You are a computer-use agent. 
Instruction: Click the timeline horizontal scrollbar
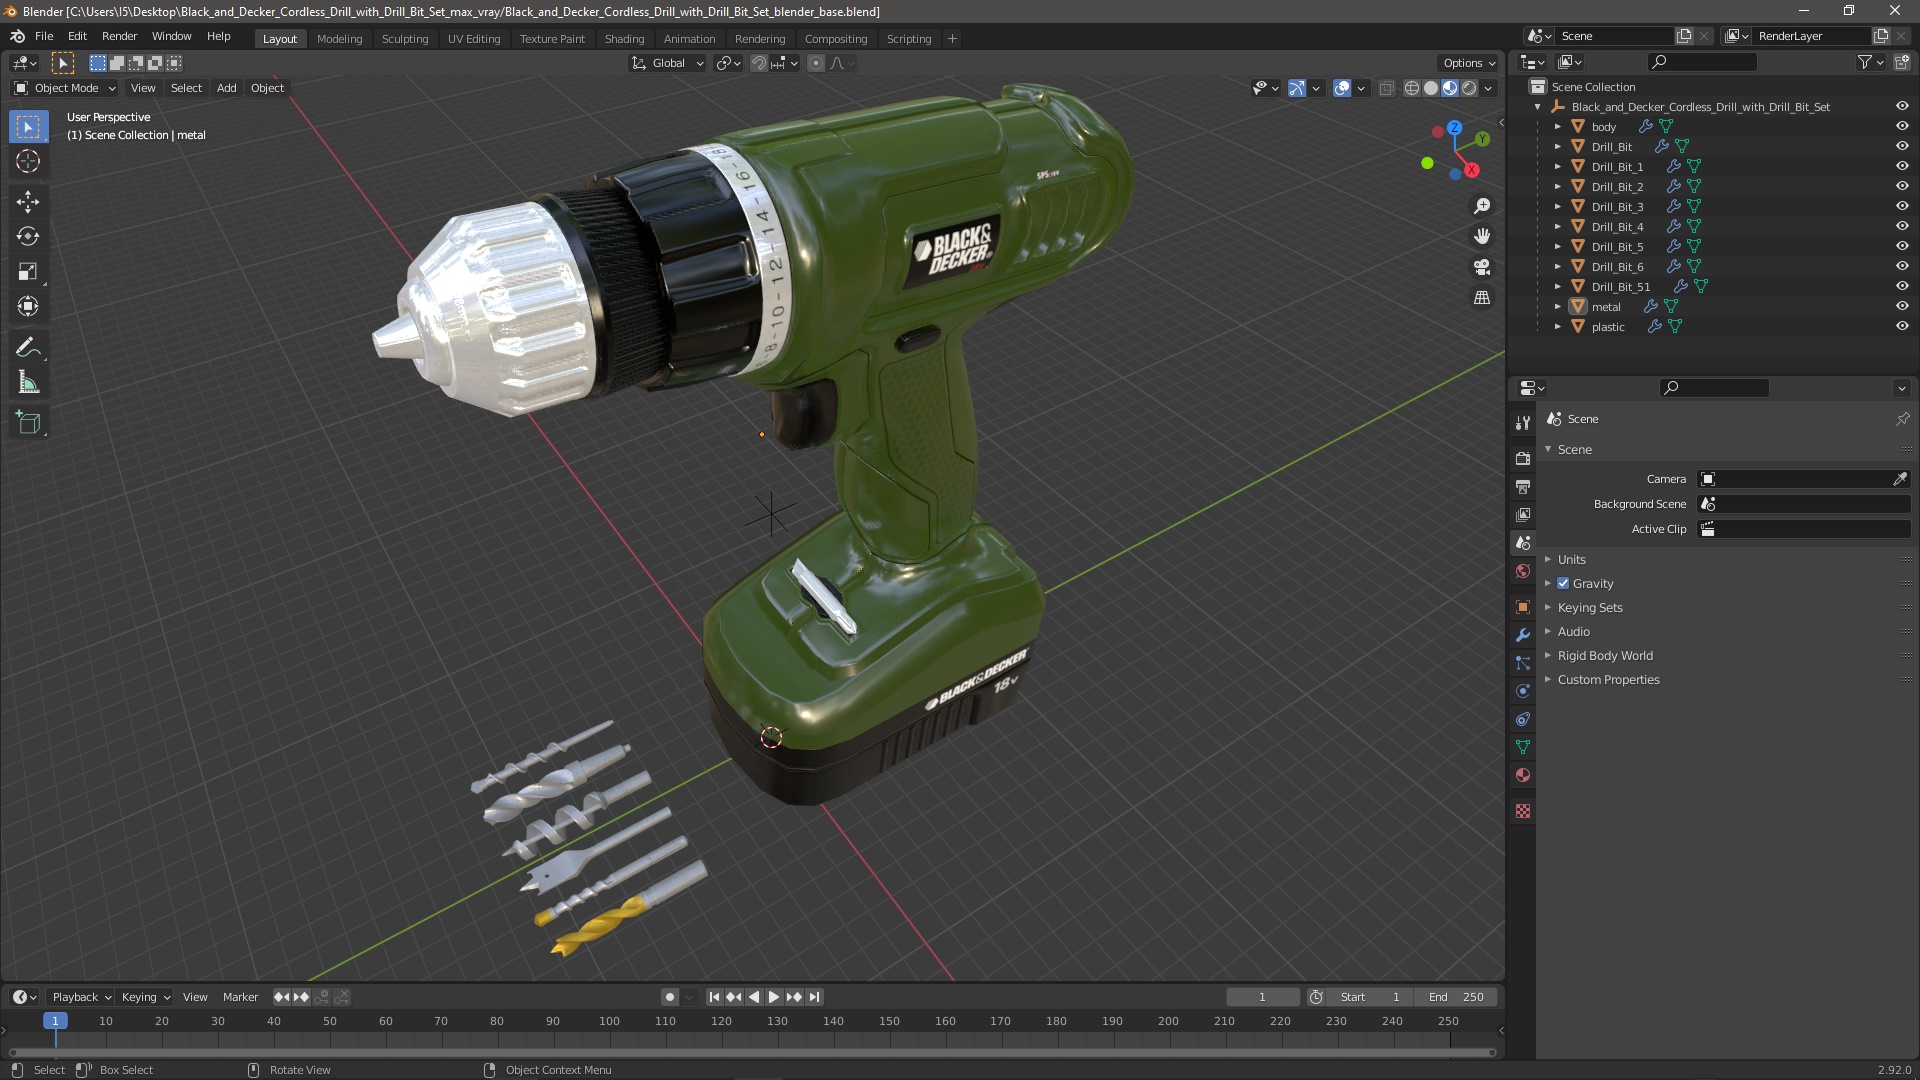752,1052
